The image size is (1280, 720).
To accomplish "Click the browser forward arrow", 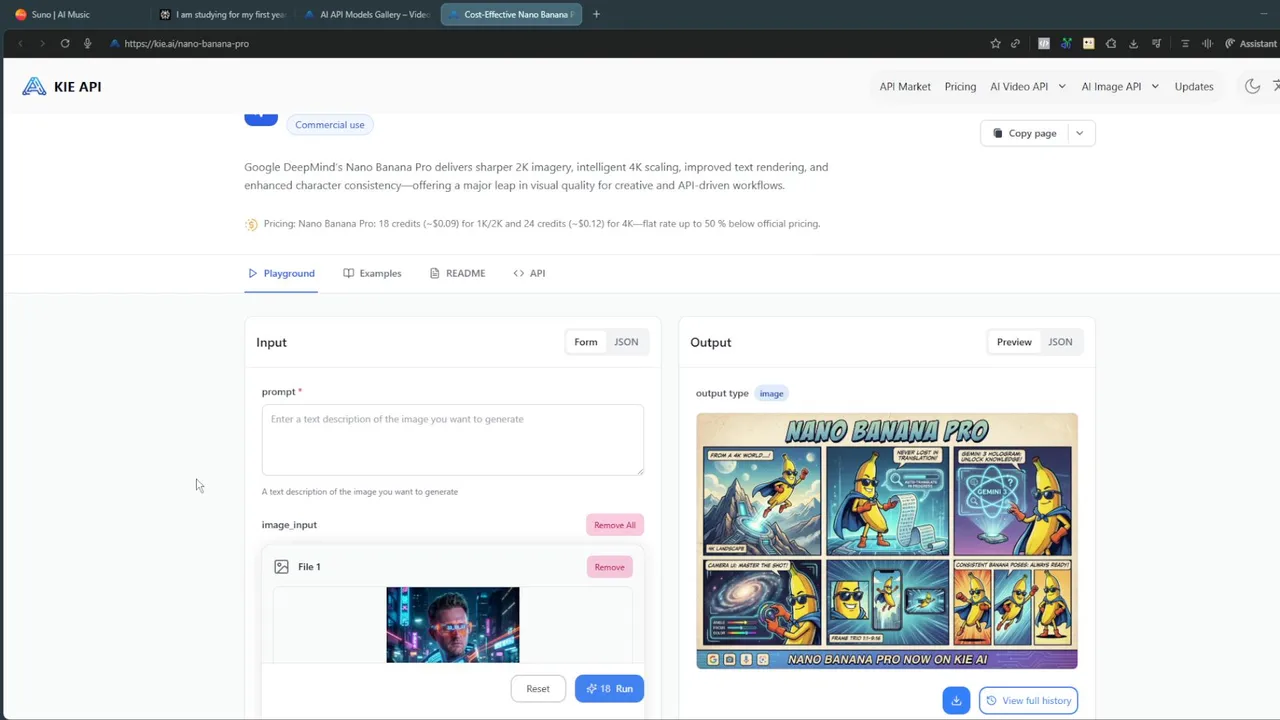I will coord(42,44).
